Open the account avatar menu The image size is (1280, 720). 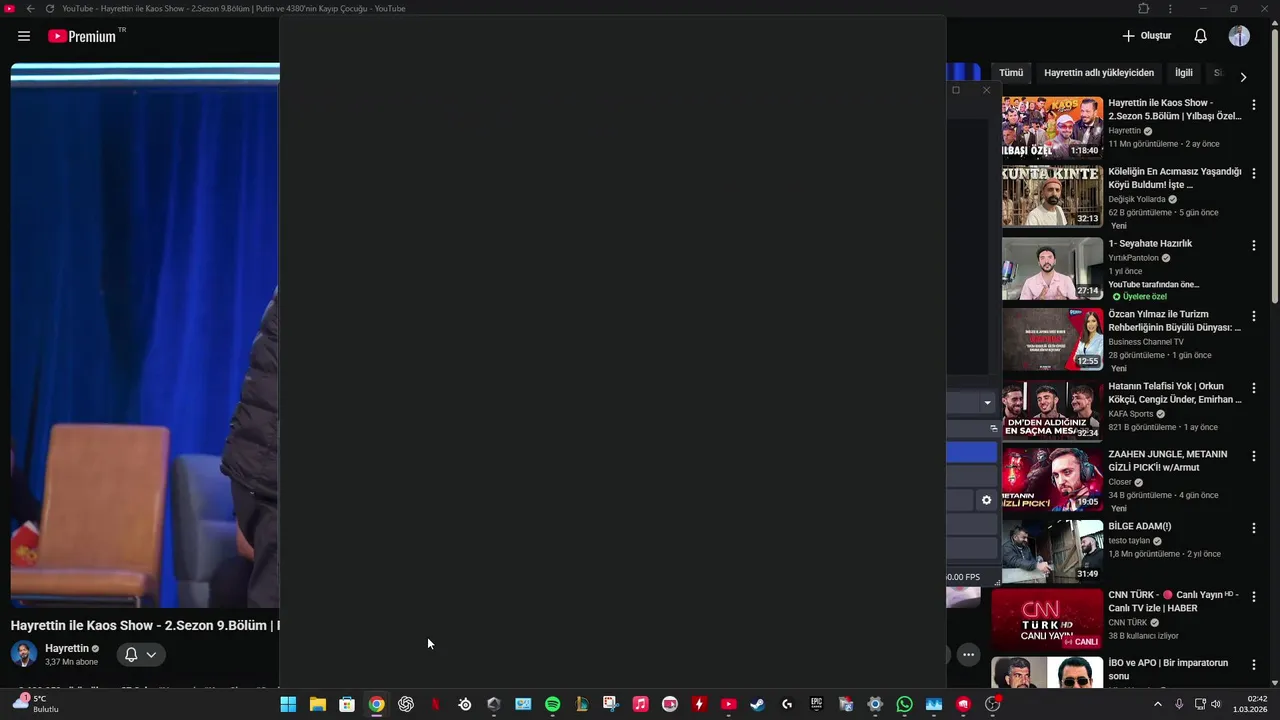point(1239,36)
